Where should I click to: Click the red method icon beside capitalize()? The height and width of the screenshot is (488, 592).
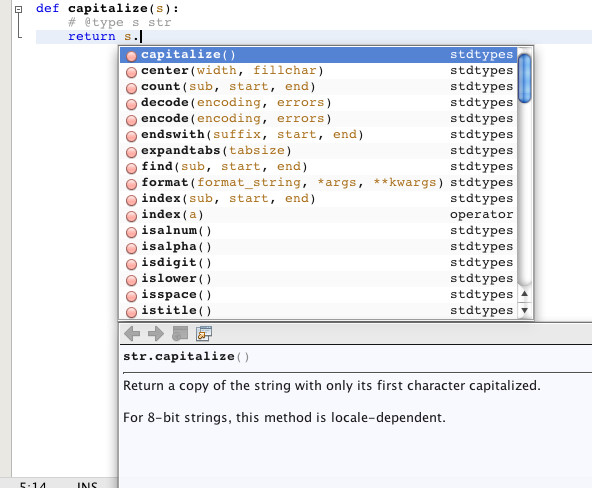tap(131, 56)
